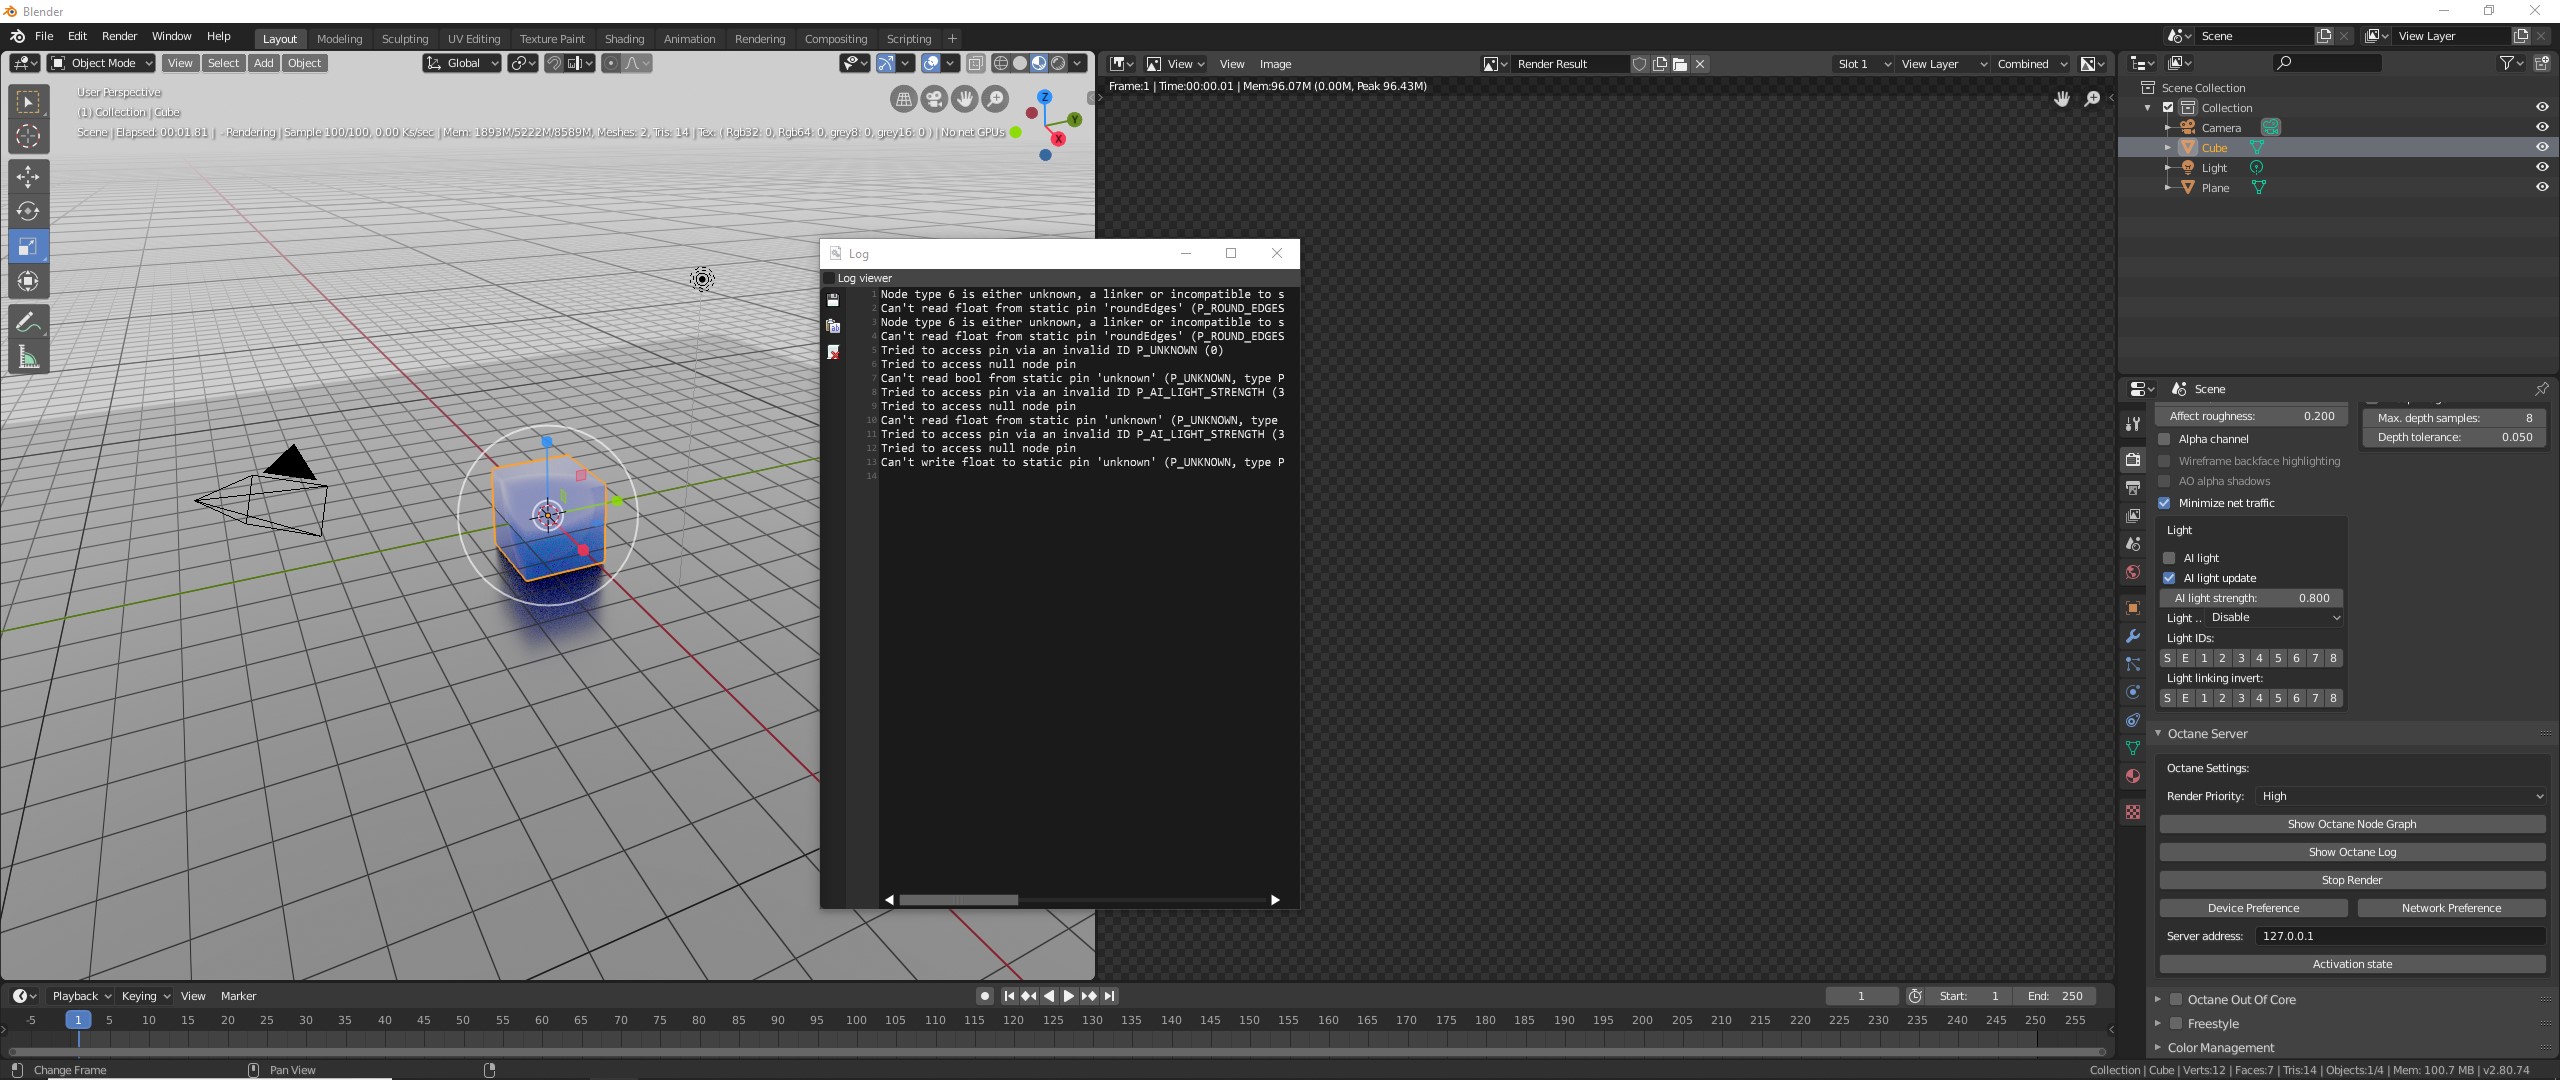Select the Measure tool icon
Image resolution: width=2560 pixels, height=1080 pixels.
click(28, 358)
